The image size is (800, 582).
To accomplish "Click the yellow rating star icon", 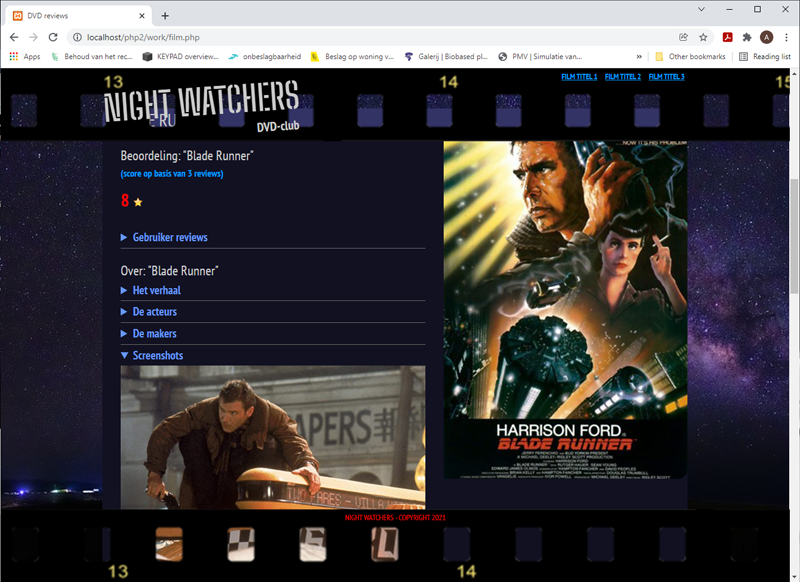I will point(138,203).
